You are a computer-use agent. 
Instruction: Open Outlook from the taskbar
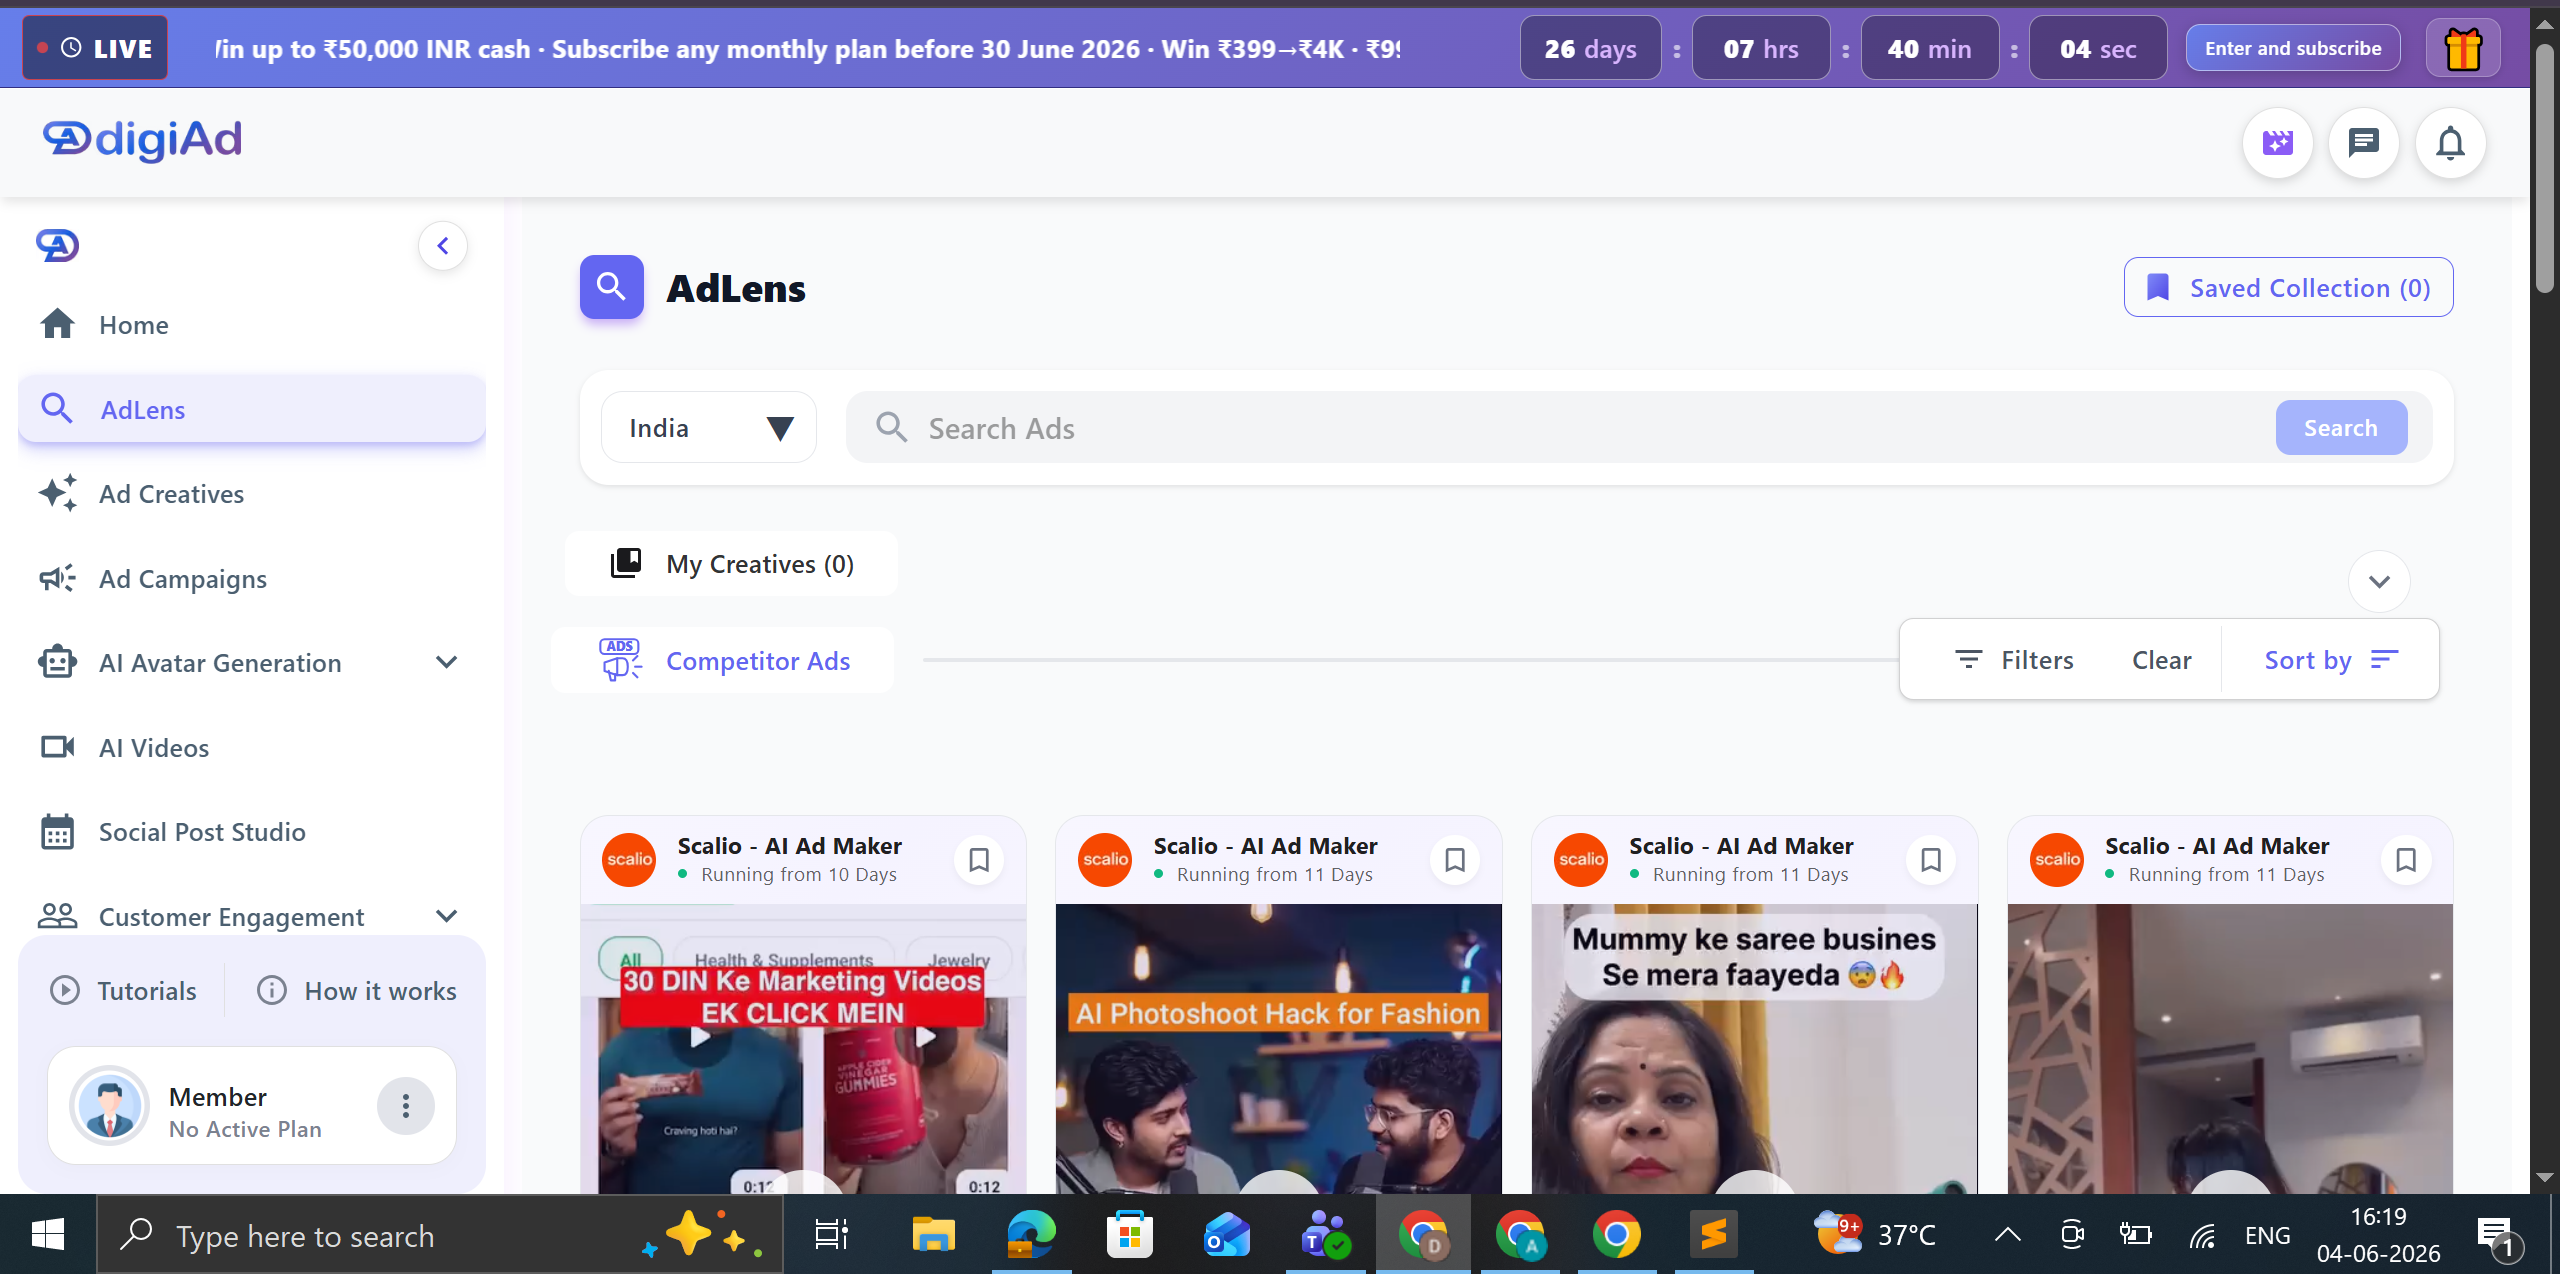1227,1235
